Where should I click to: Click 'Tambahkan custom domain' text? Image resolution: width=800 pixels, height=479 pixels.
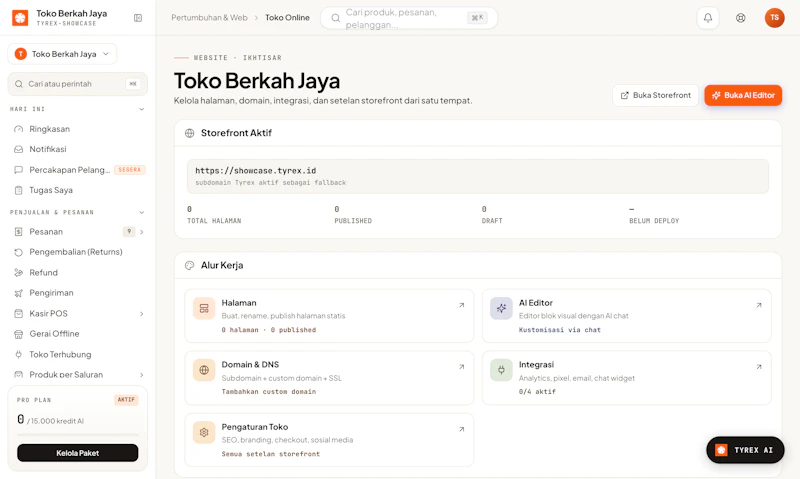[x=269, y=392]
